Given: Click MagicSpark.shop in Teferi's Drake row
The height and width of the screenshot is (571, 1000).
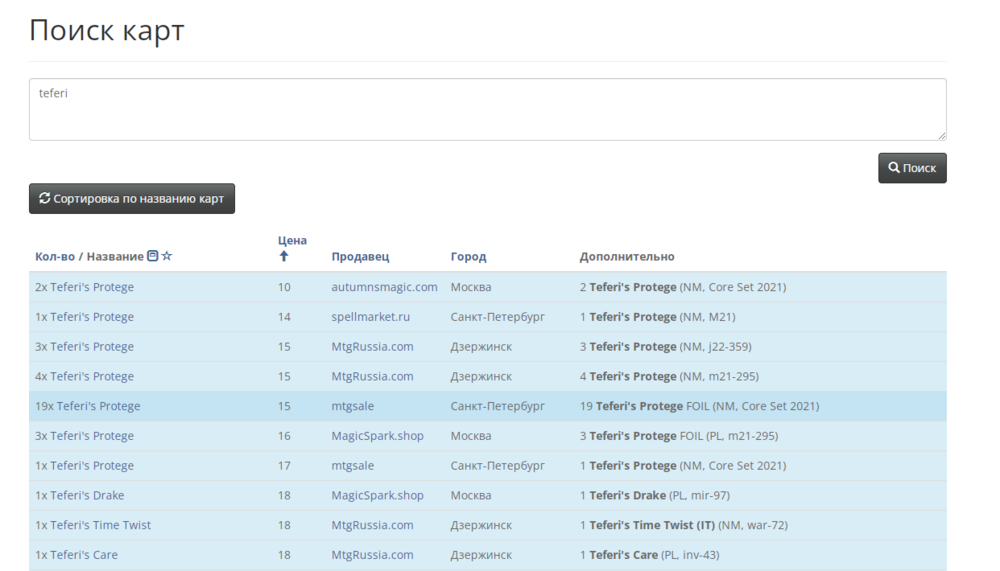Looking at the screenshot, I should pyautogui.click(x=377, y=495).
